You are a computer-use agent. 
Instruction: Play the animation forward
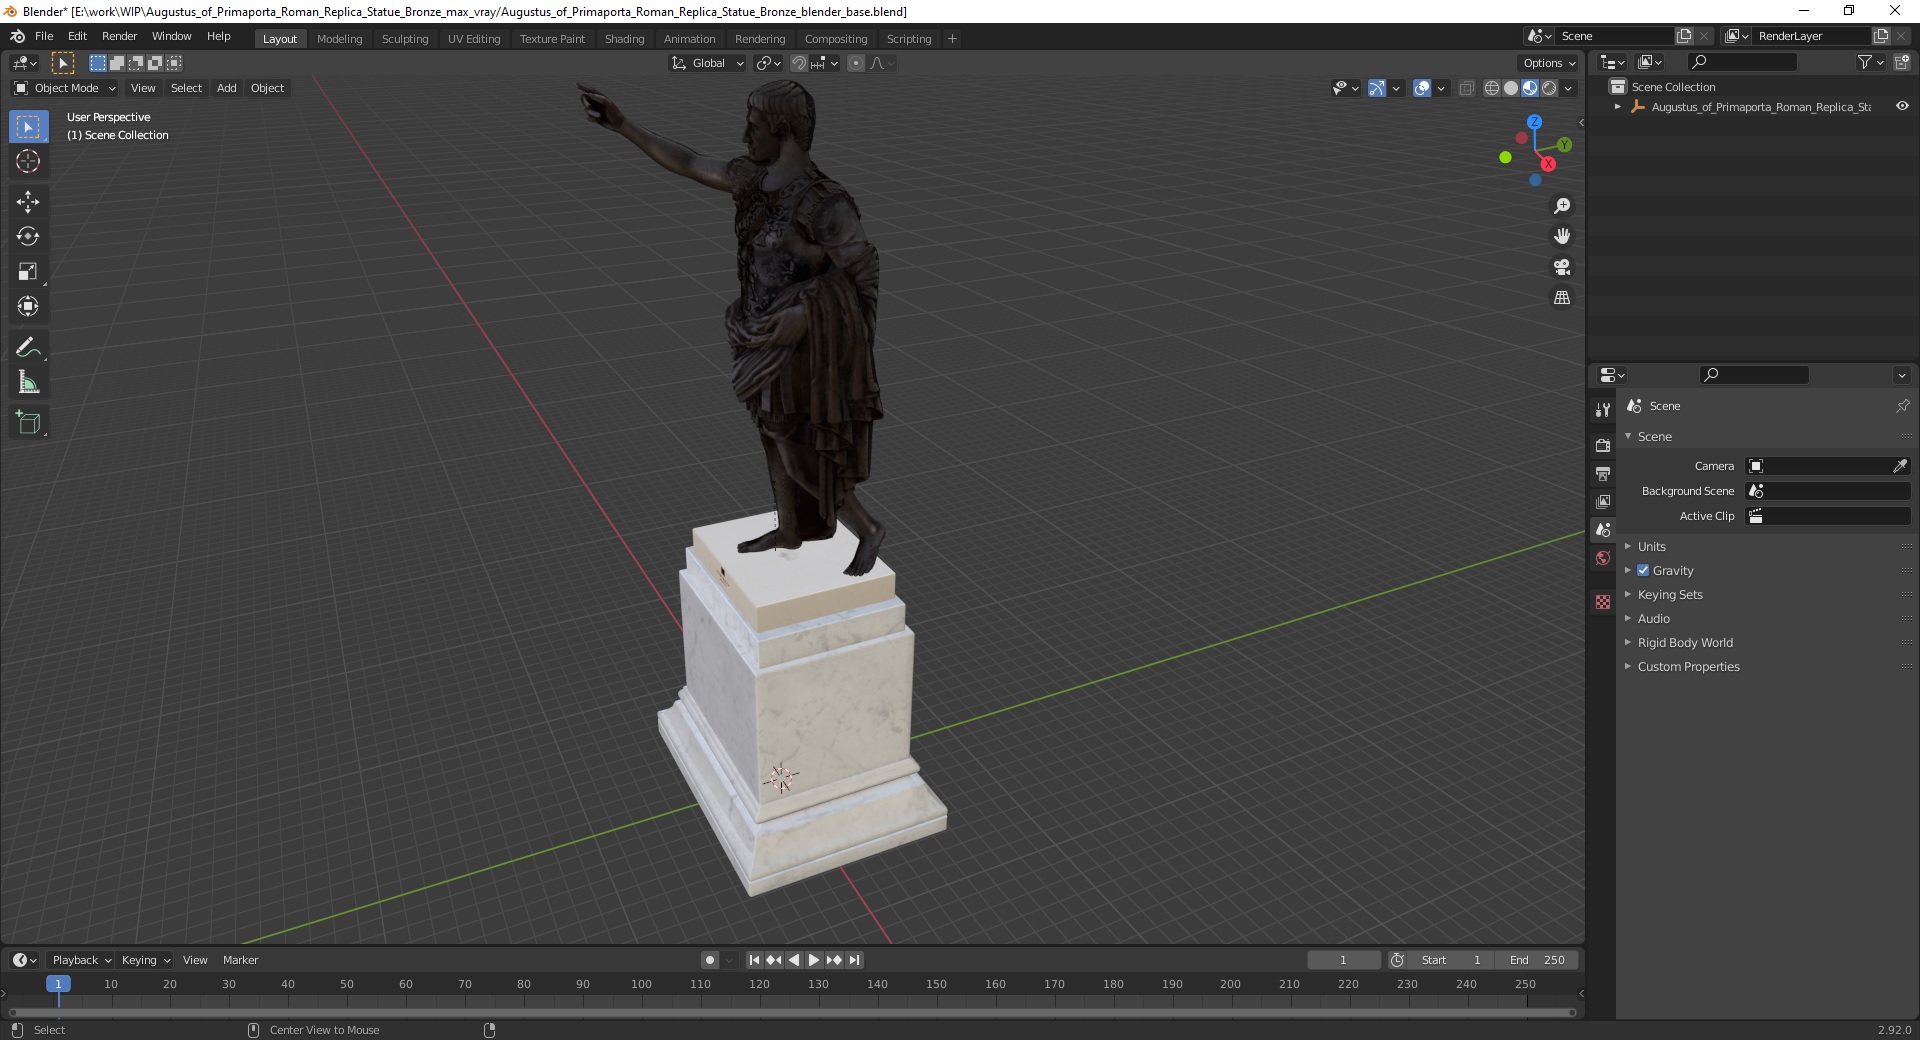coord(814,960)
